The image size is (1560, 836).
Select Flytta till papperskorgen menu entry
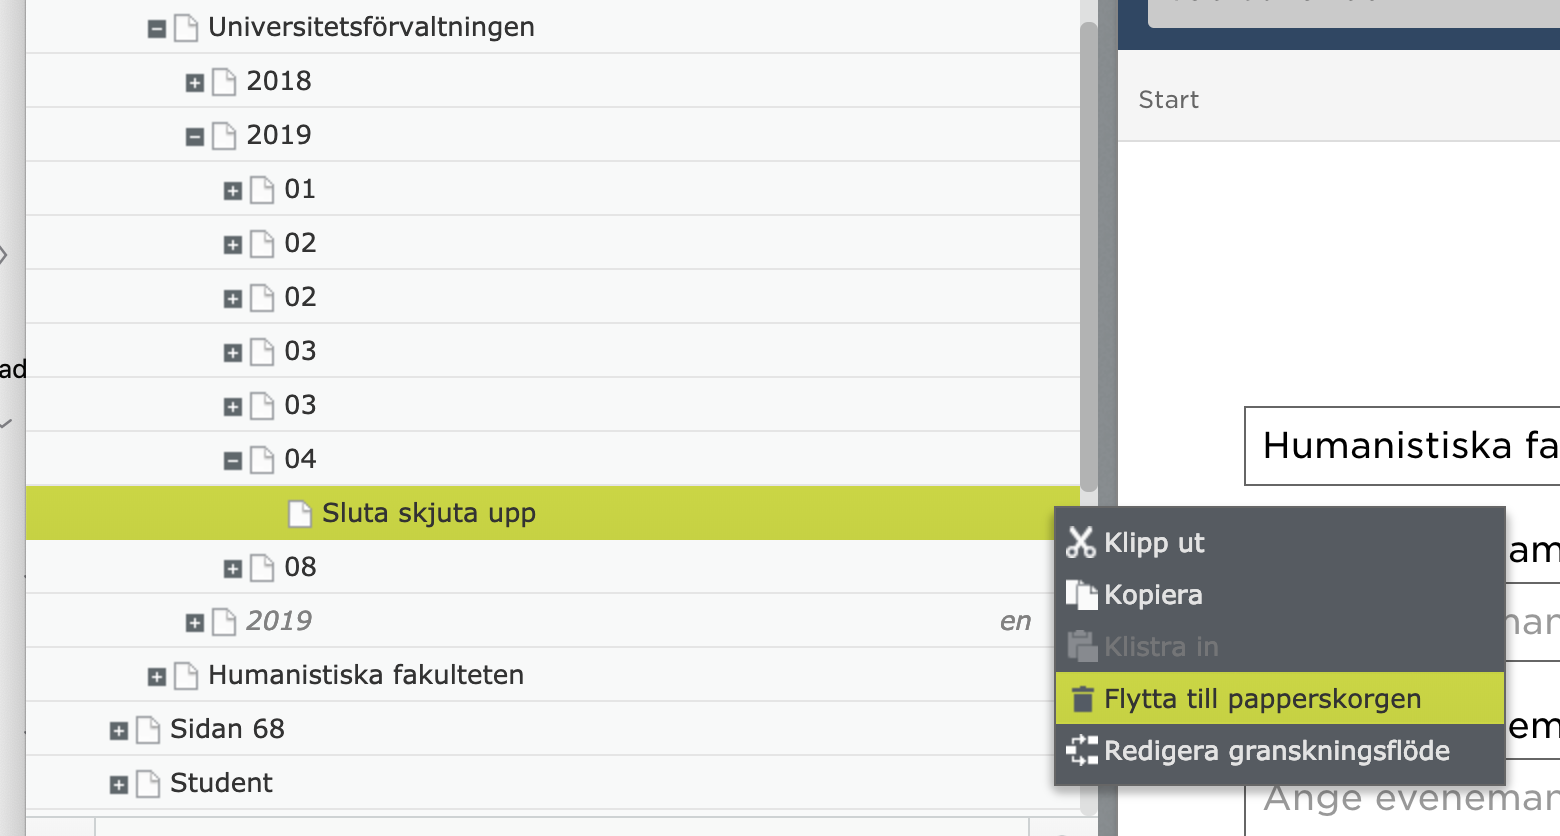click(1262, 699)
